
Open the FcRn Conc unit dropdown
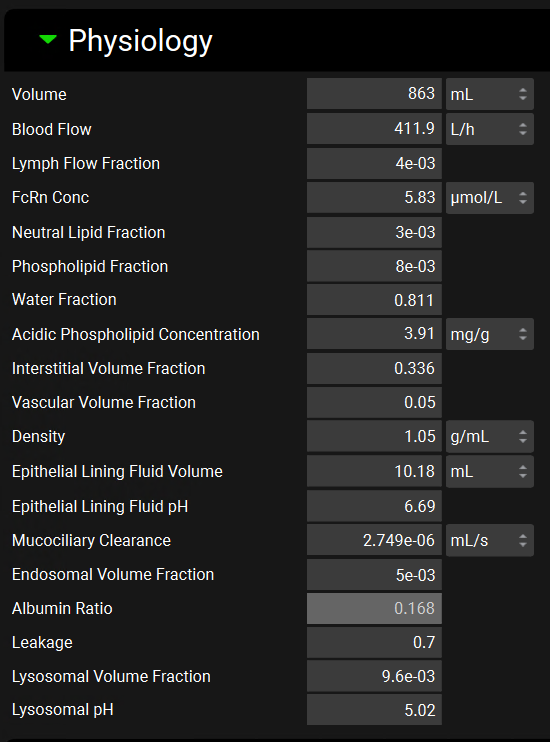click(489, 198)
